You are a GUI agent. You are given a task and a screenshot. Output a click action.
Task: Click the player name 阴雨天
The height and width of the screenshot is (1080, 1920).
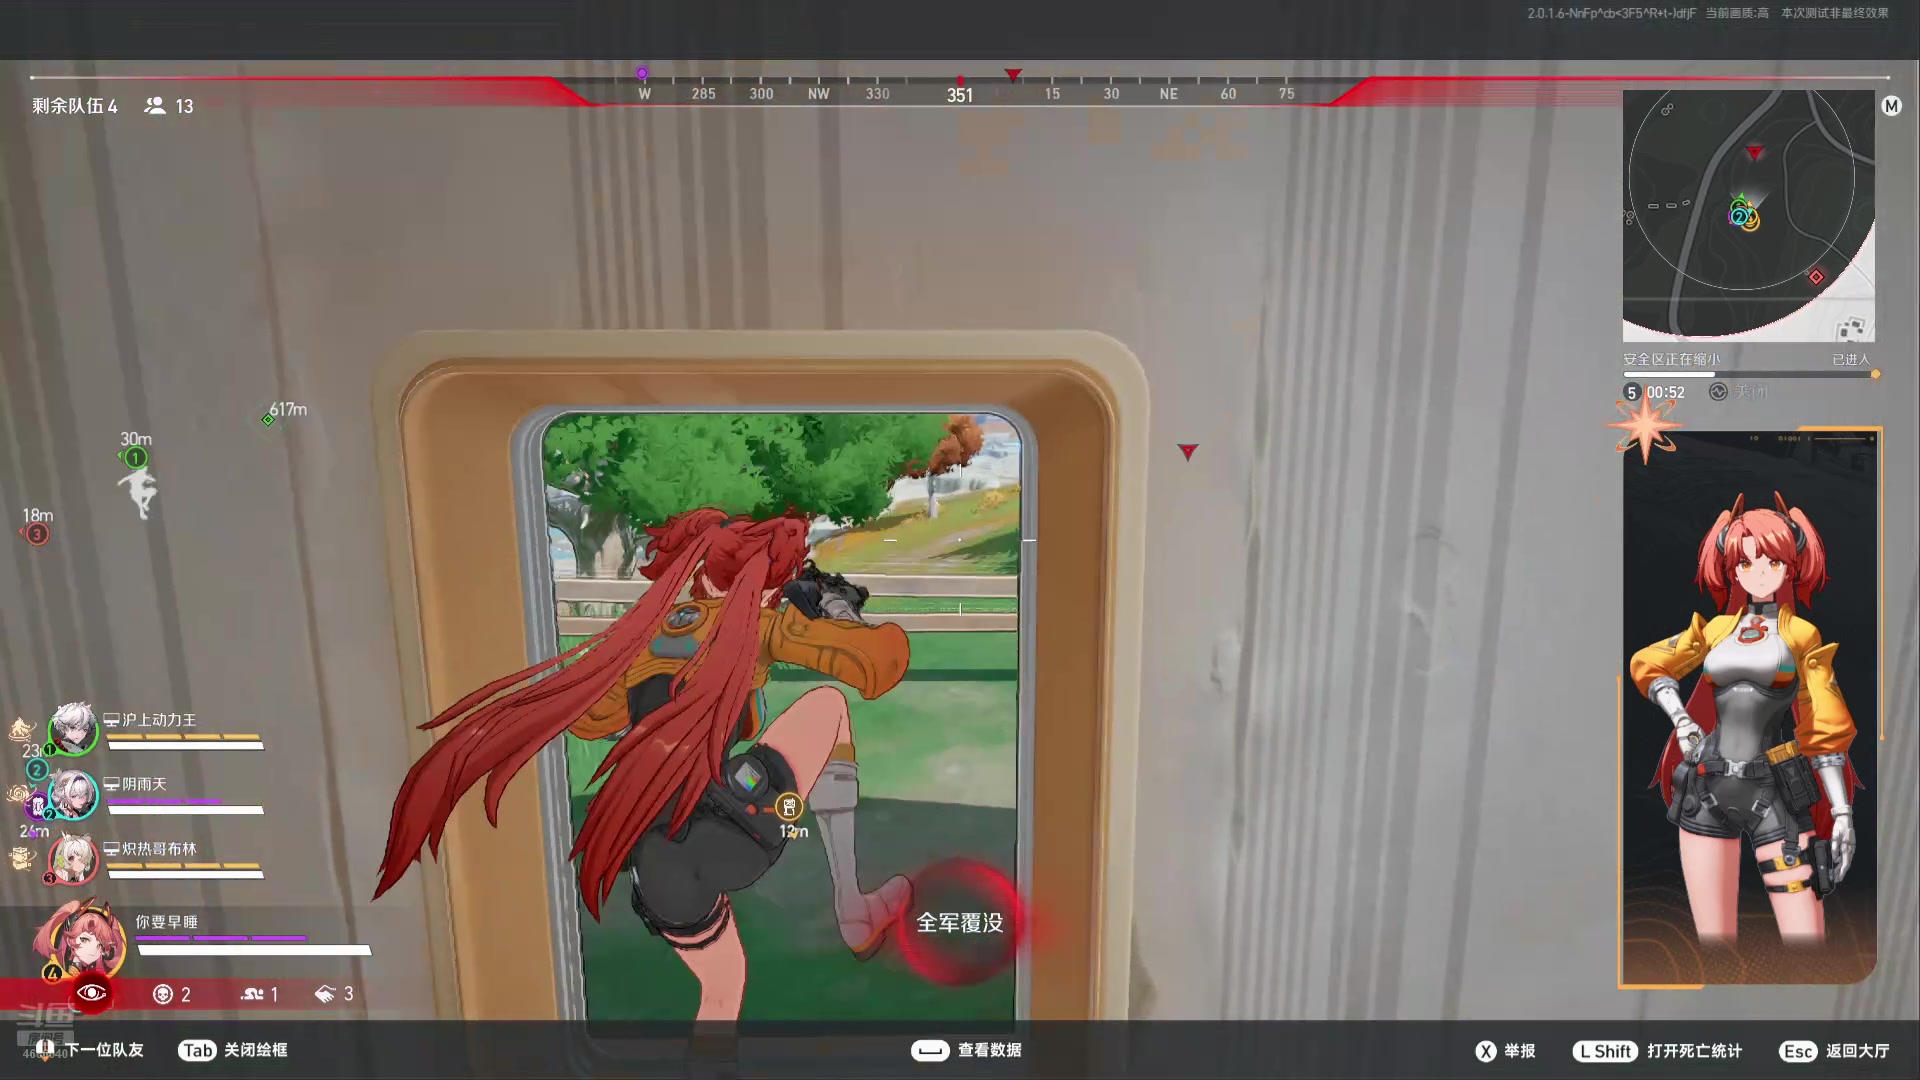click(x=144, y=784)
